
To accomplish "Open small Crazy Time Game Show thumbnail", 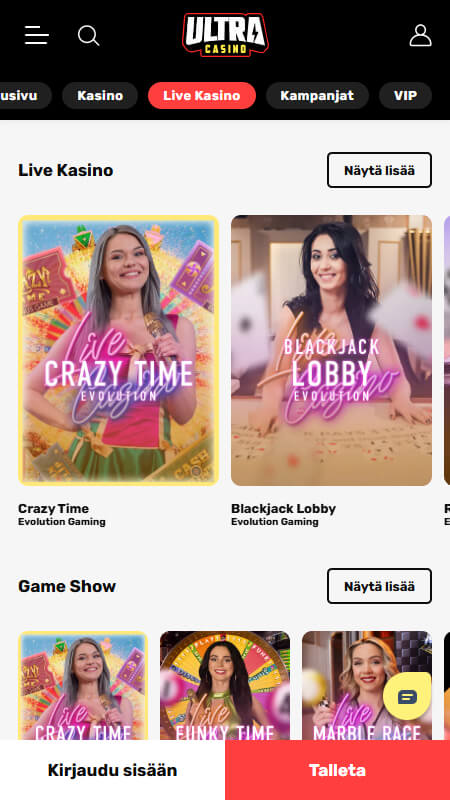I will (83, 686).
